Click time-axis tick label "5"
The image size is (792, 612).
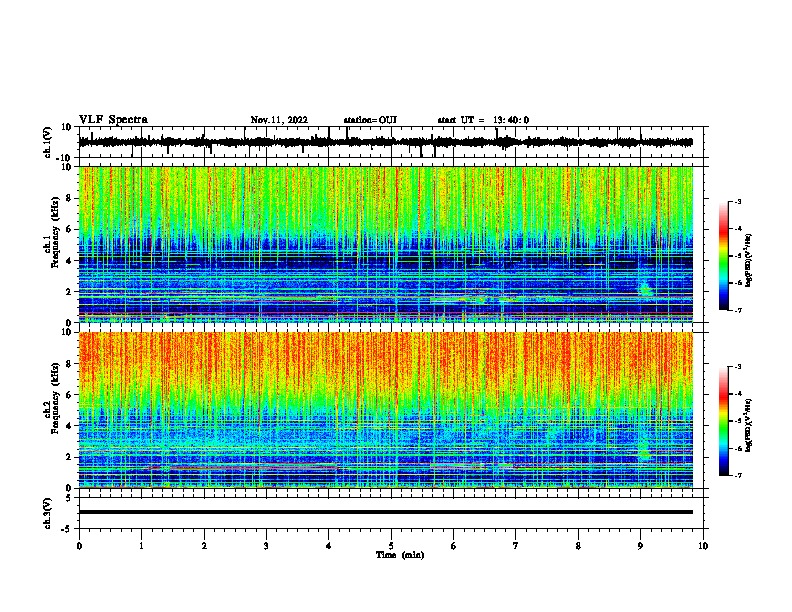(391, 546)
